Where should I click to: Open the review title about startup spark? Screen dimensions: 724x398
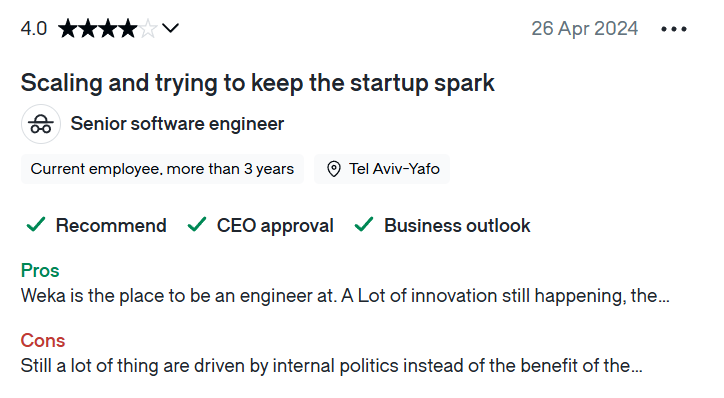(x=258, y=84)
